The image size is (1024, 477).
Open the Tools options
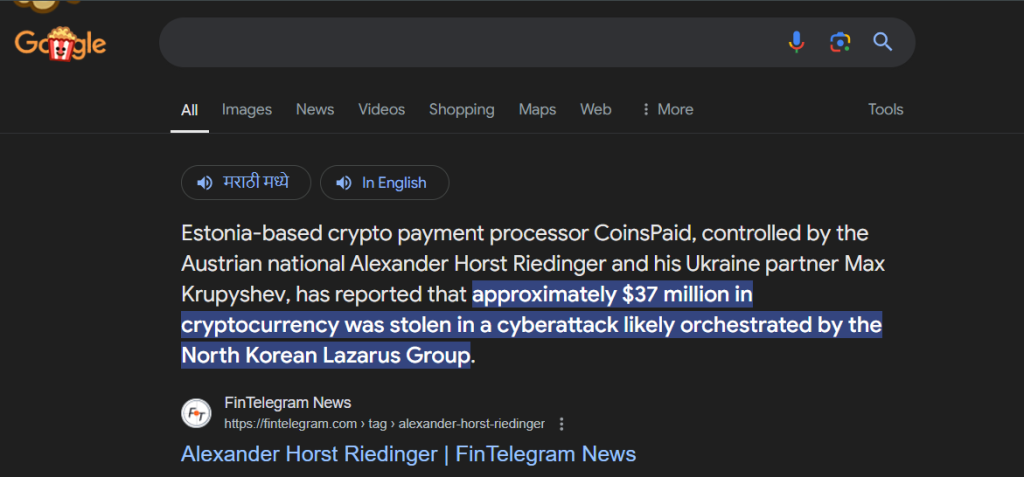tap(886, 109)
